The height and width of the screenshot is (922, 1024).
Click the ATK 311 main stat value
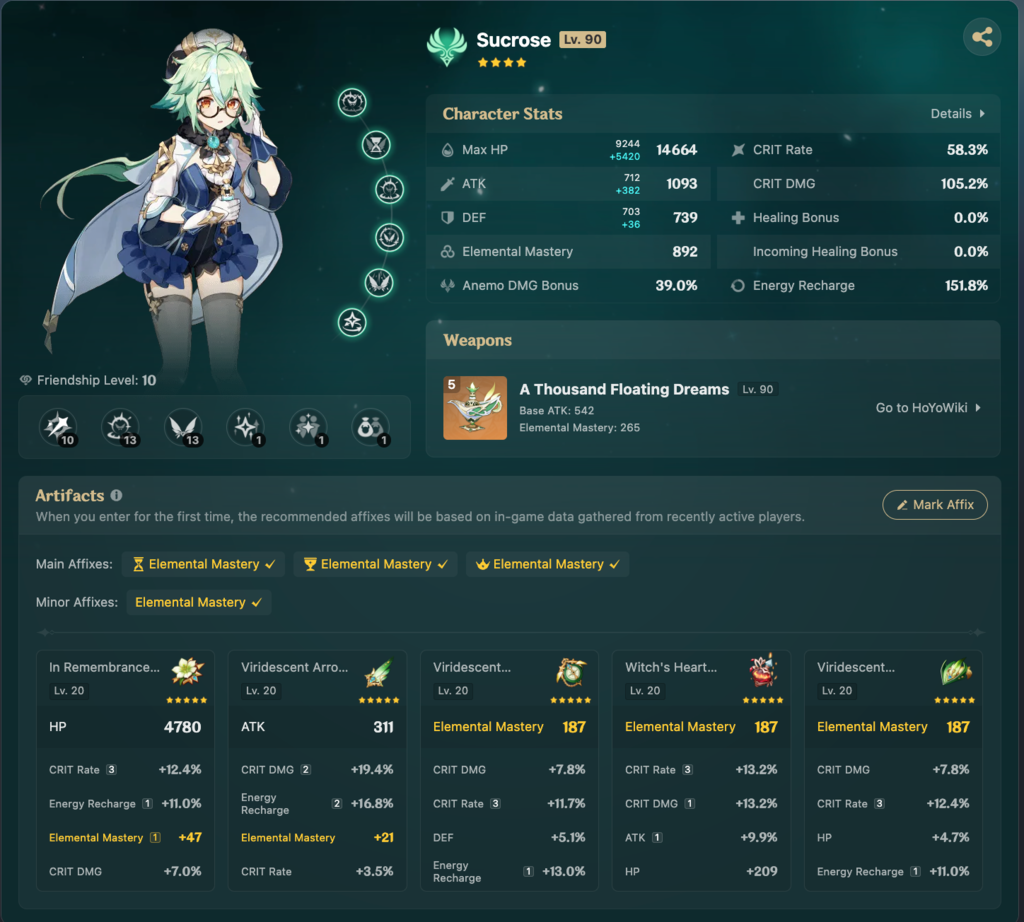(383, 727)
